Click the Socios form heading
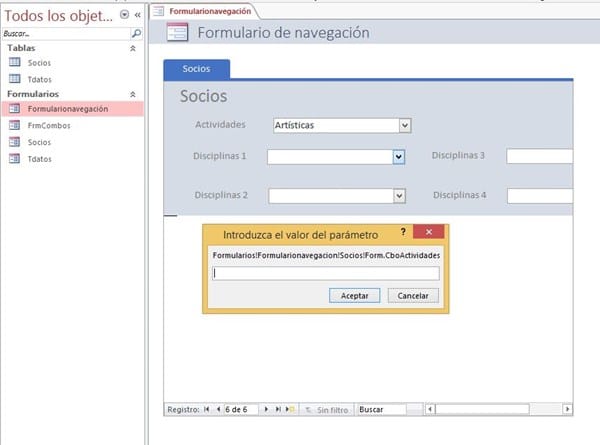The height and width of the screenshot is (445, 600). tap(204, 96)
